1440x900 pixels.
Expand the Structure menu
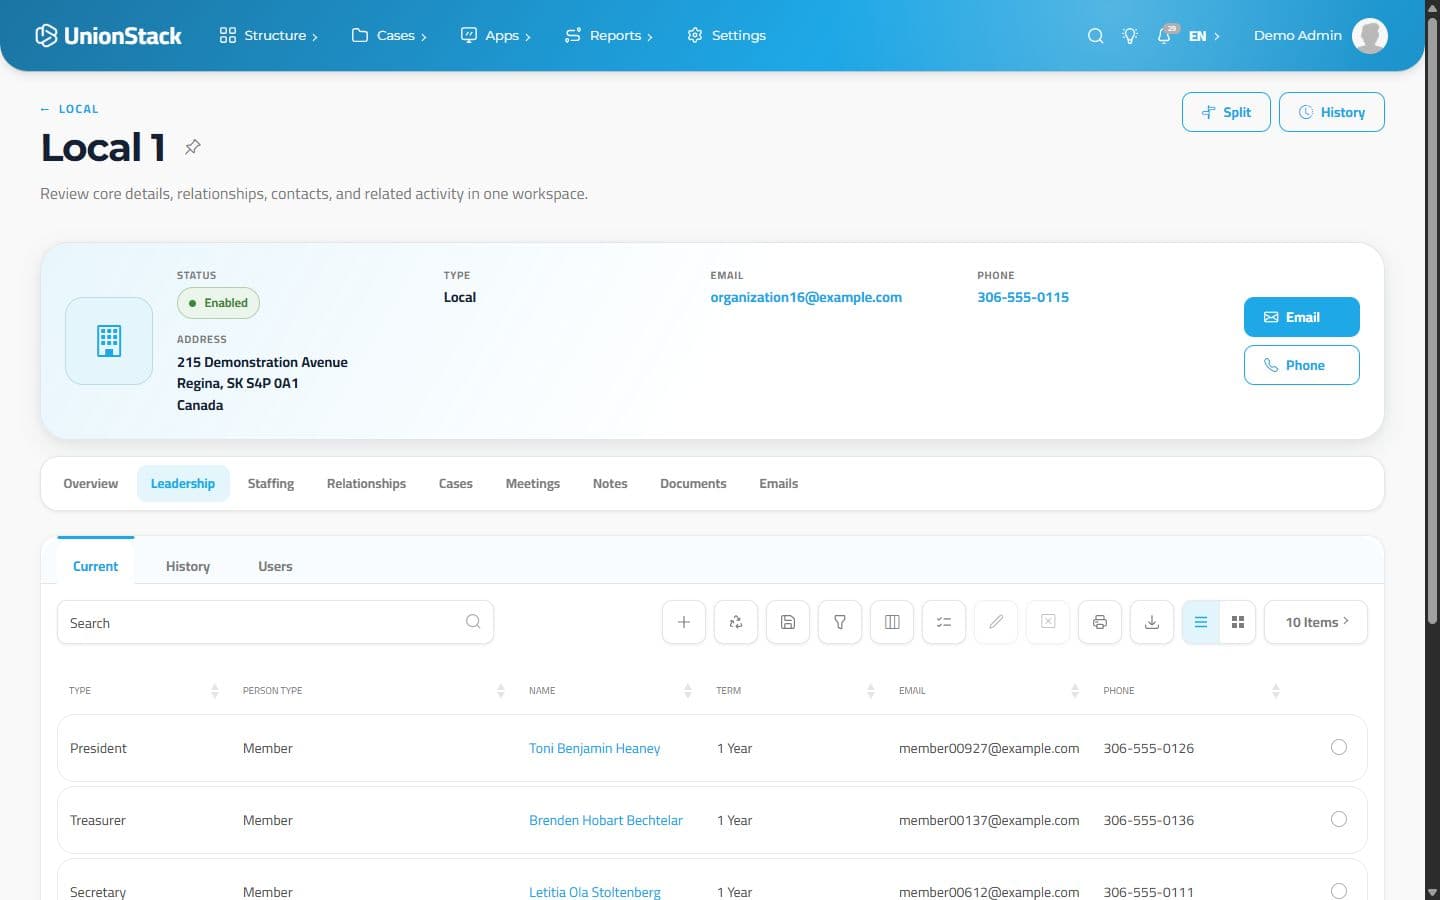pyautogui.click(x=268, y=36)
